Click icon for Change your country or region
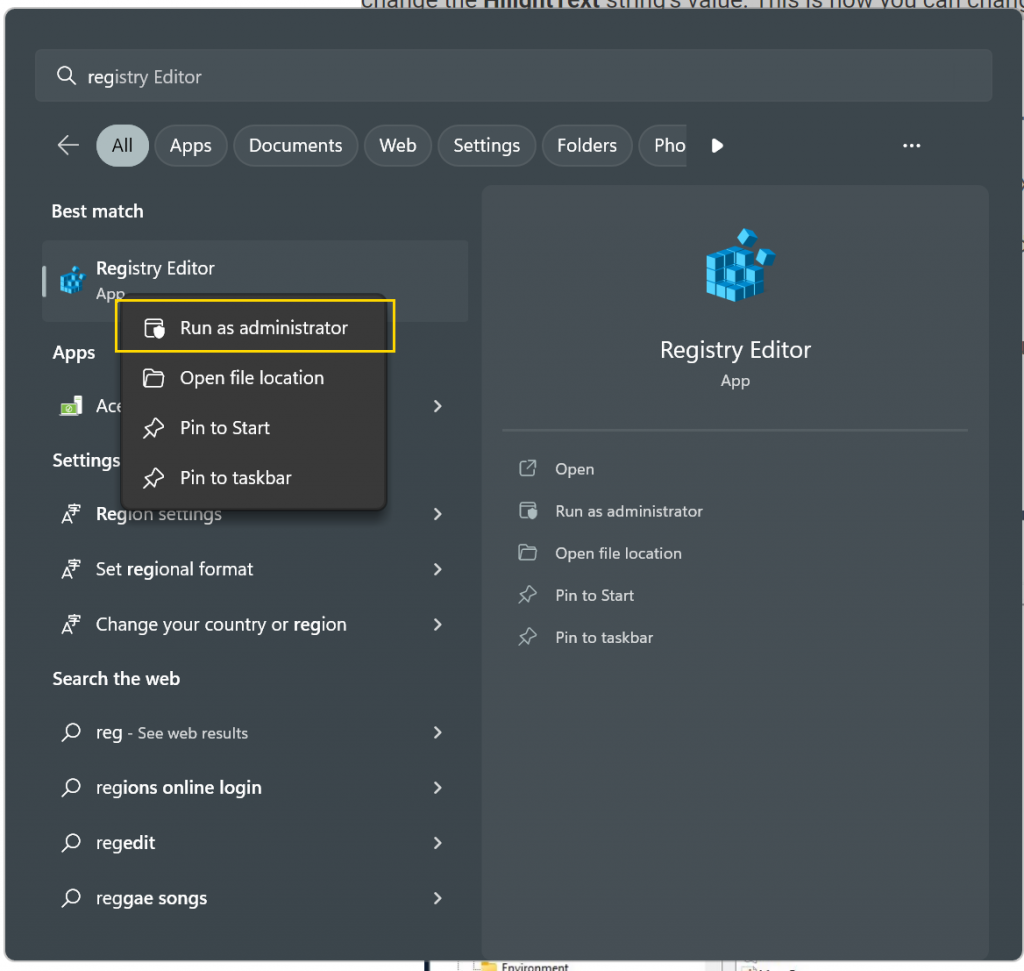This screenshot has height=971, width=1024. coord(71,625)
